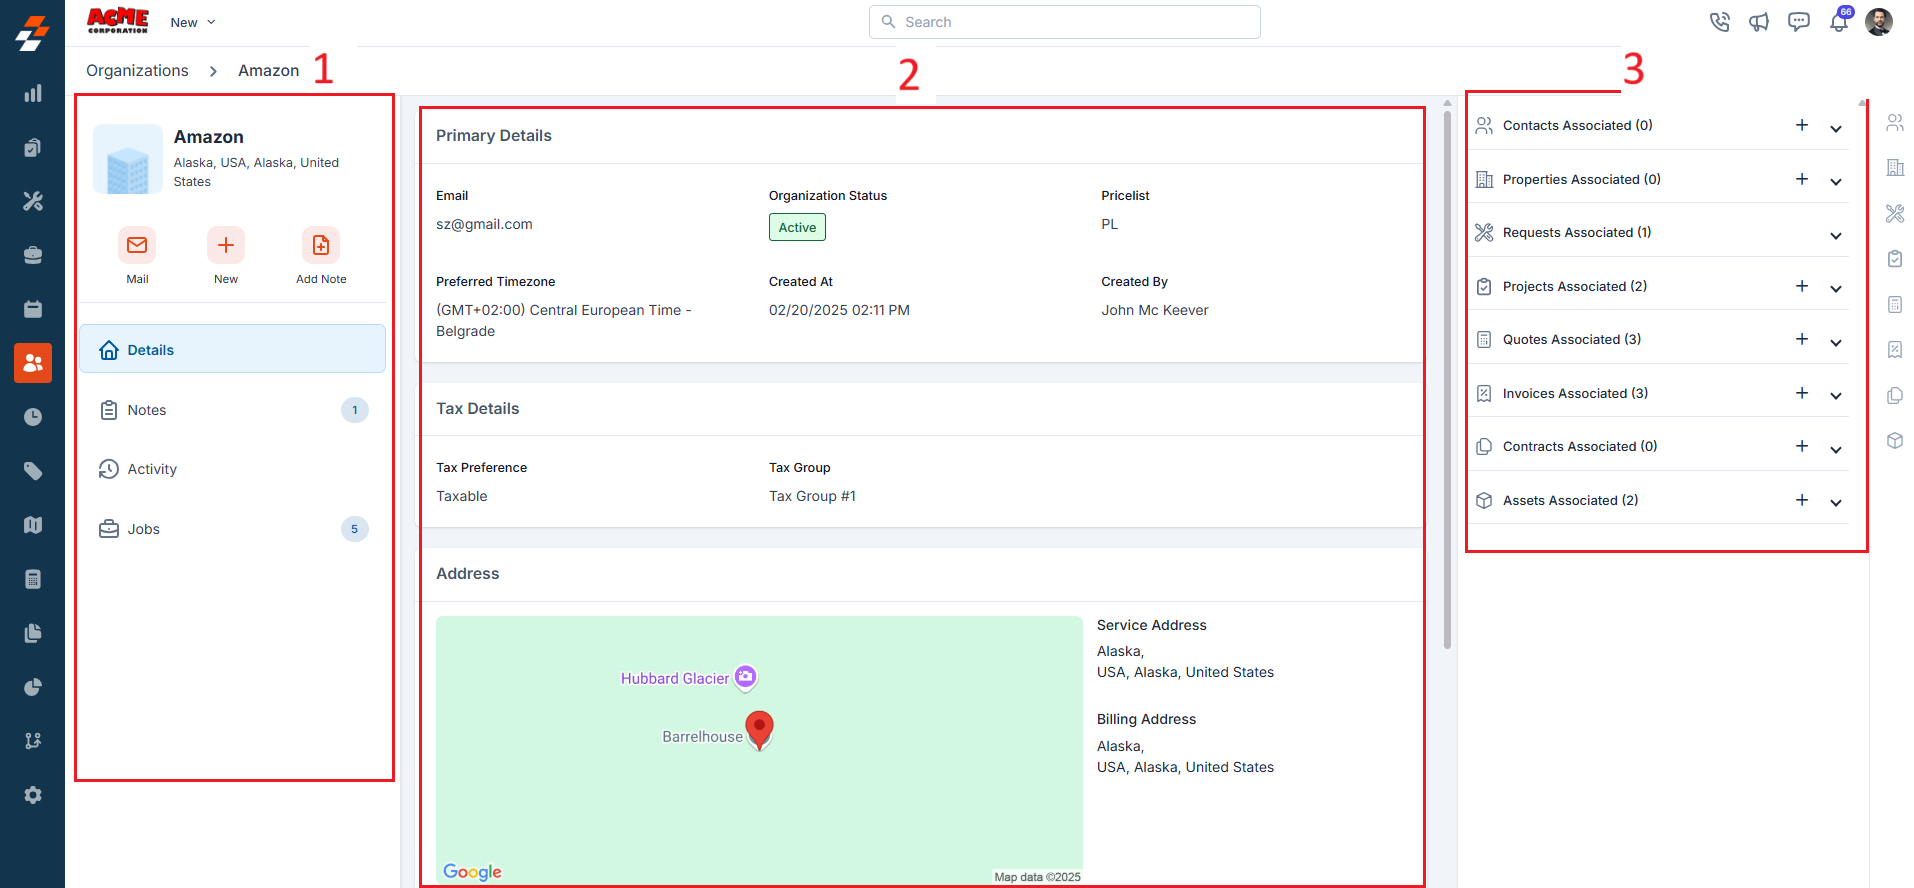Viewport: 1914px width, 888px height.
Task: Add a new associated asset
Action: (1802, 500)
